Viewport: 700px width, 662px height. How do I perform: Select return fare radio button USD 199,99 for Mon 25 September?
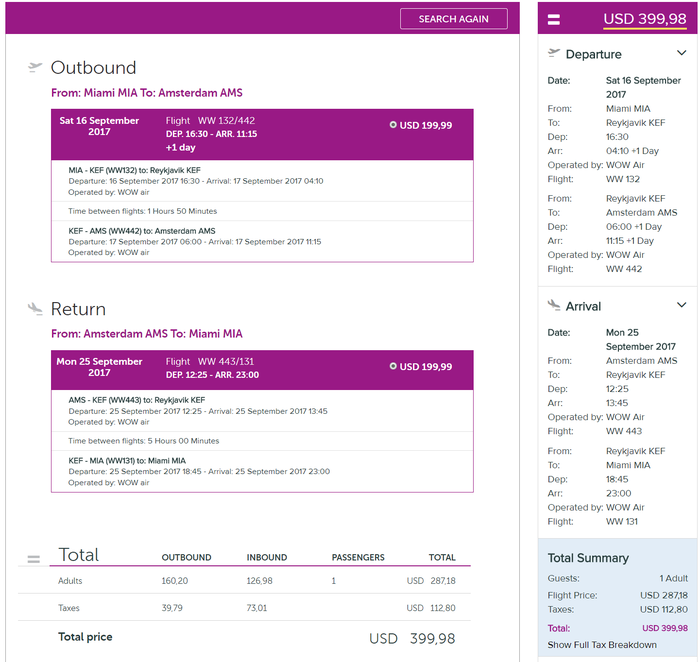[393, 366]
